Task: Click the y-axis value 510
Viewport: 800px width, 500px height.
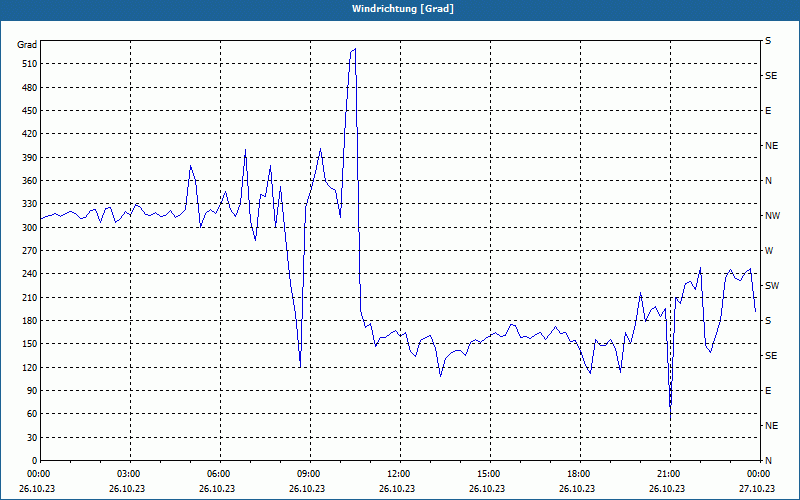Action: [29, 64]
